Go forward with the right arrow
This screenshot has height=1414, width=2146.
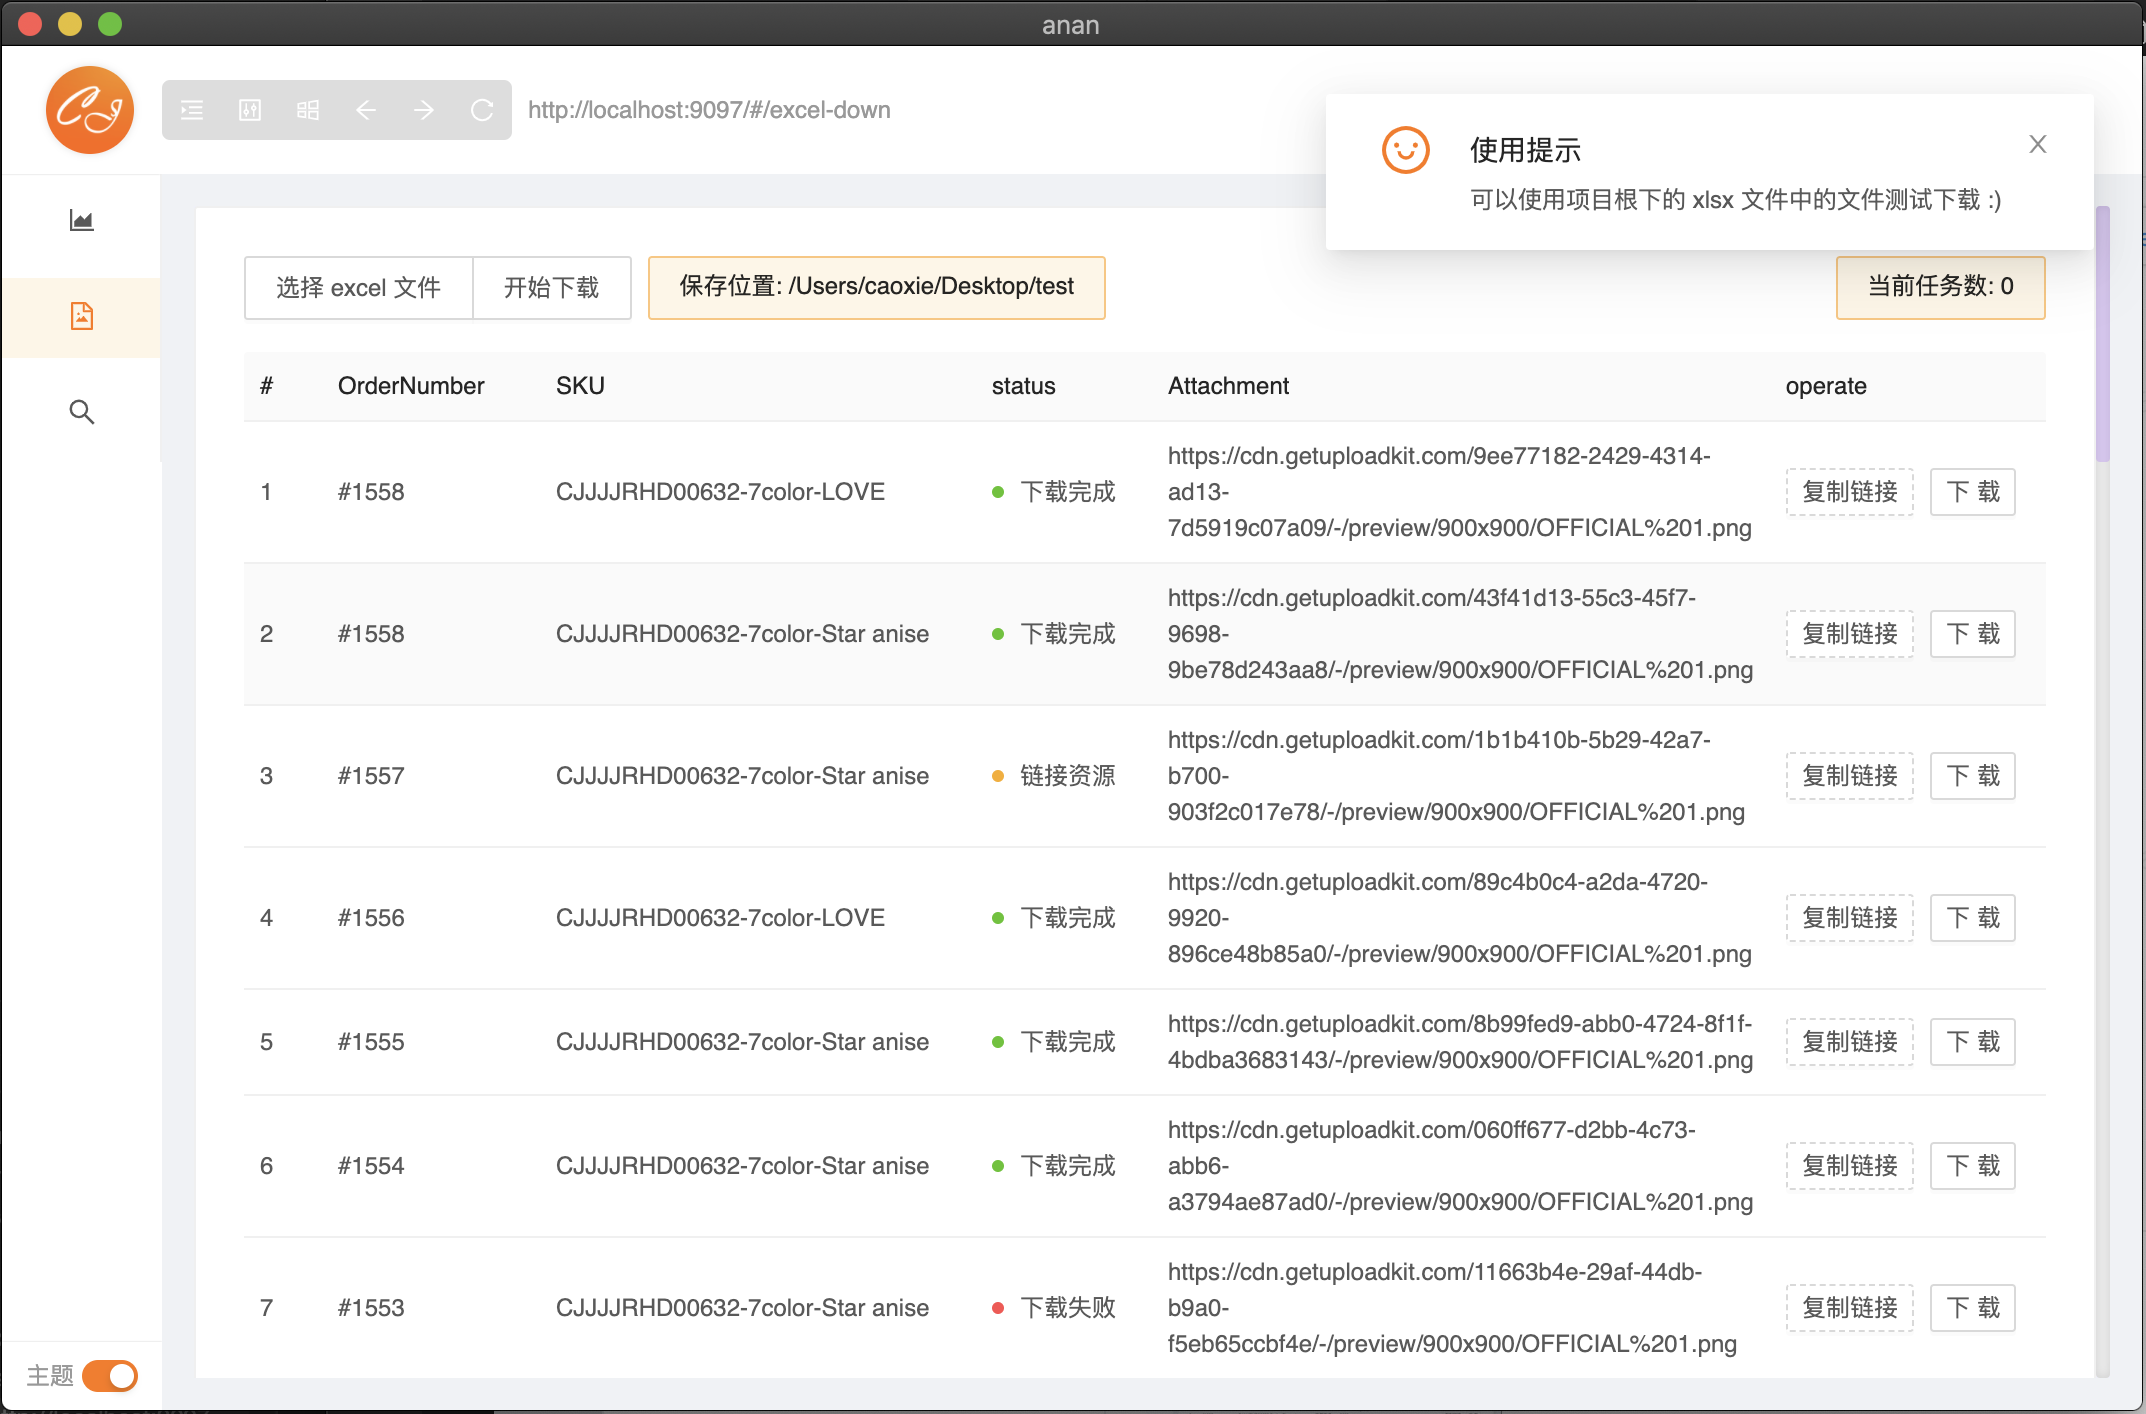click(x=424, y=110)
